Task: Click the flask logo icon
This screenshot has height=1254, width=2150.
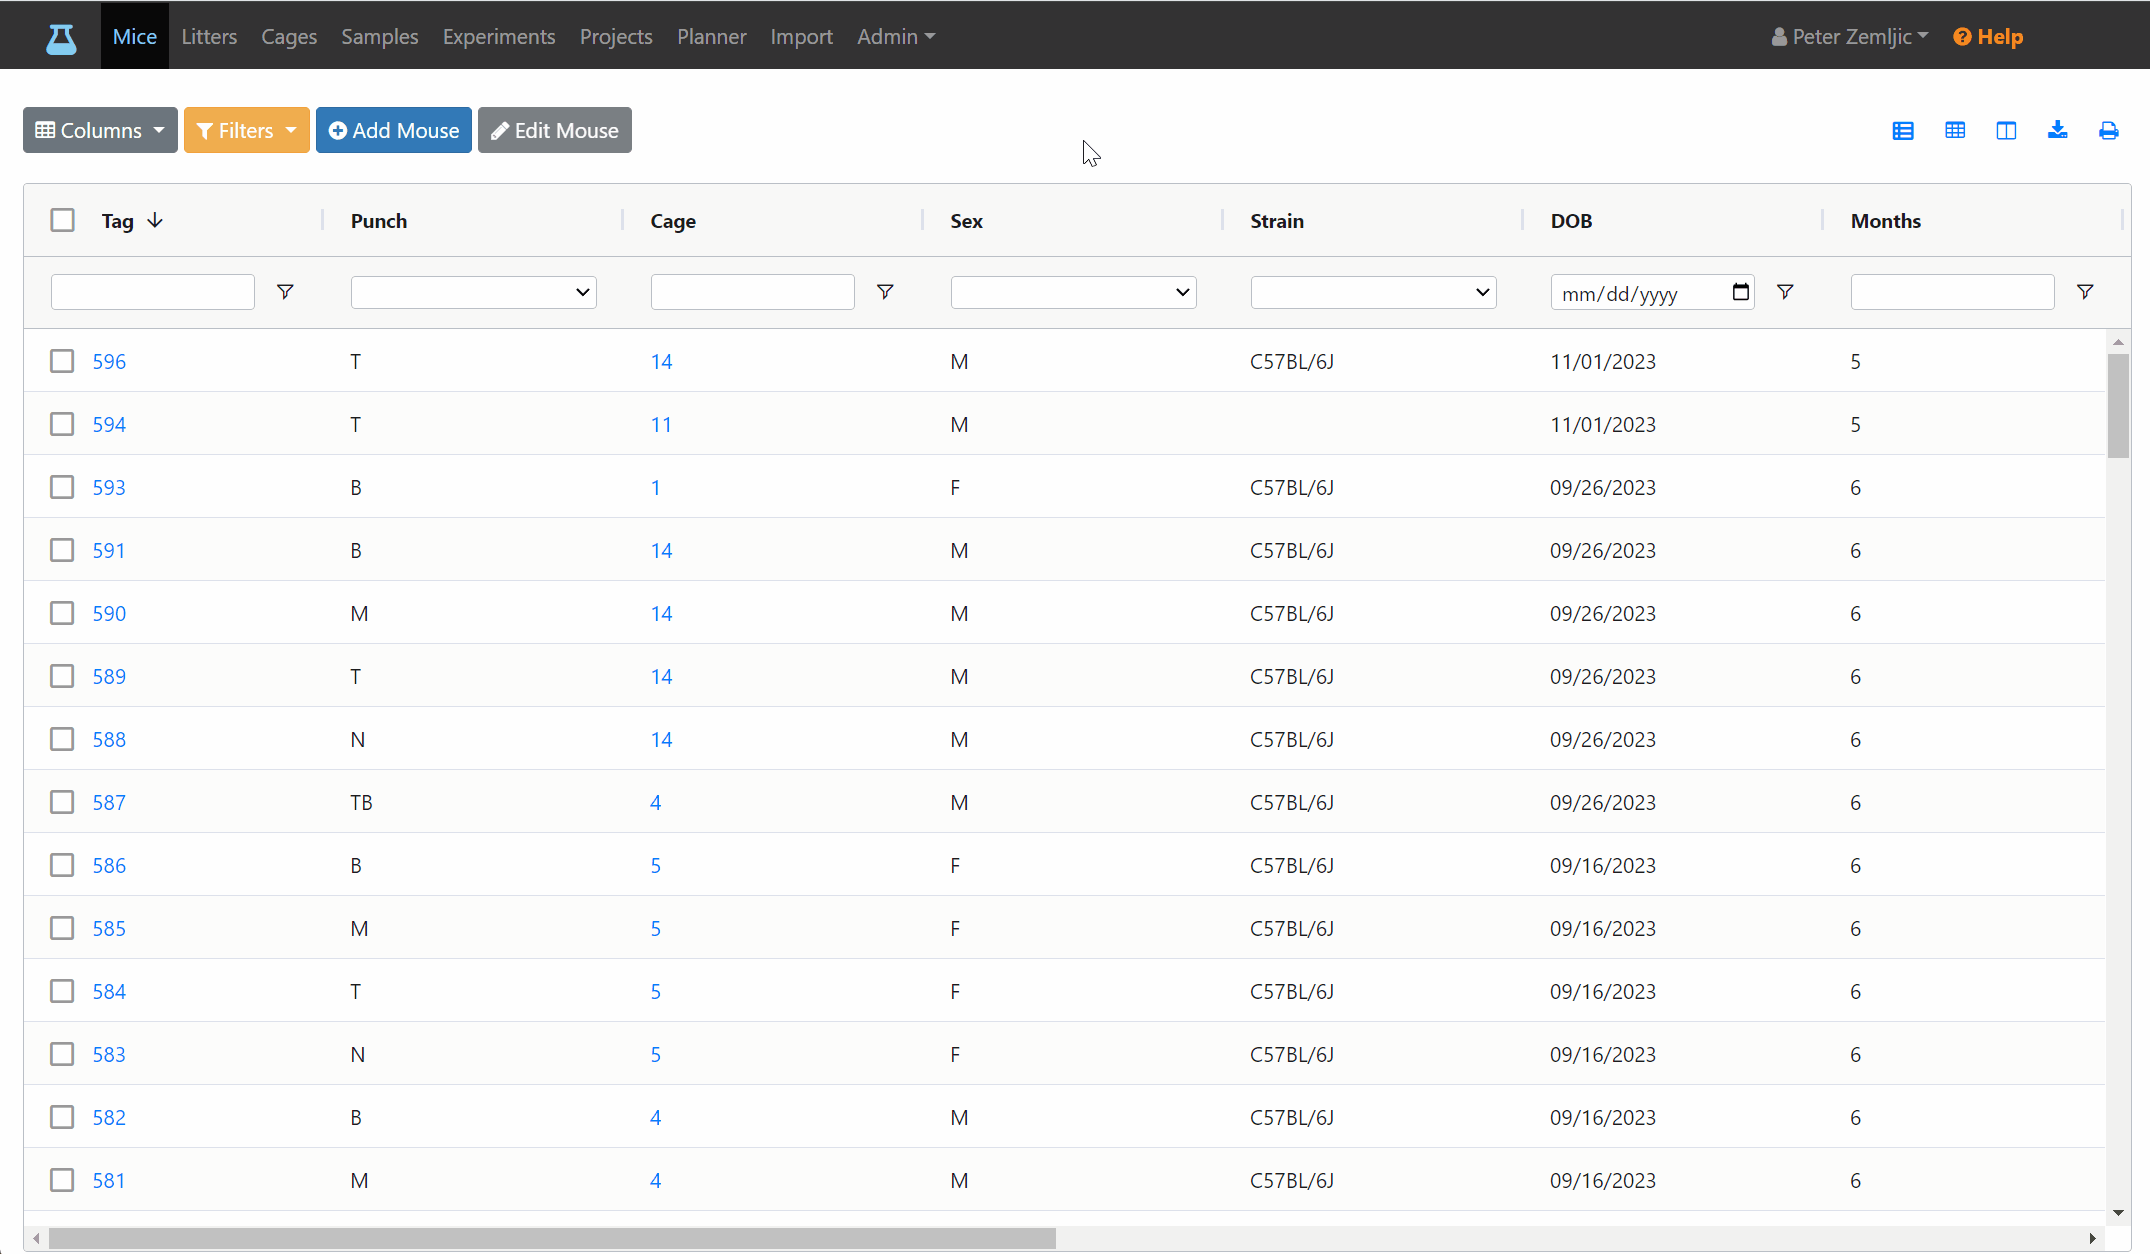Action: (x=61, y=38)
